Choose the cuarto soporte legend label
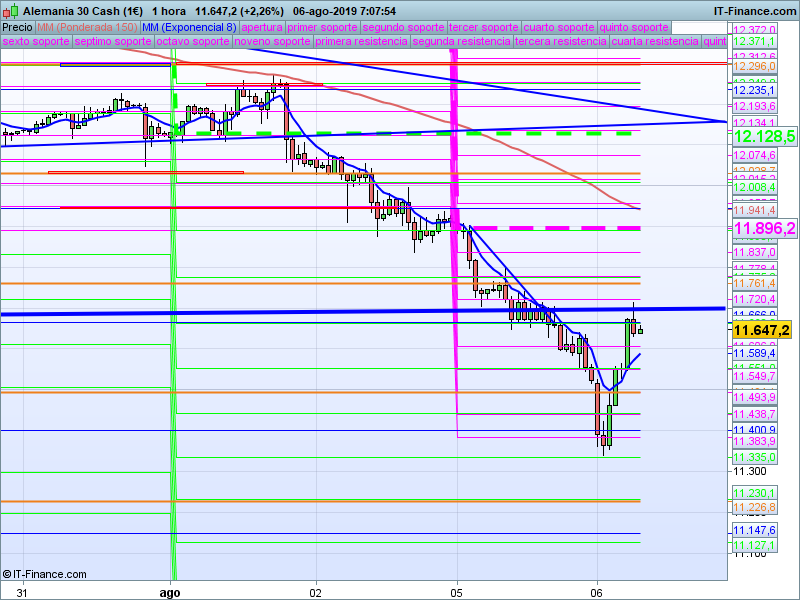The height and width of the screenshot is (600, 800). 559,27
